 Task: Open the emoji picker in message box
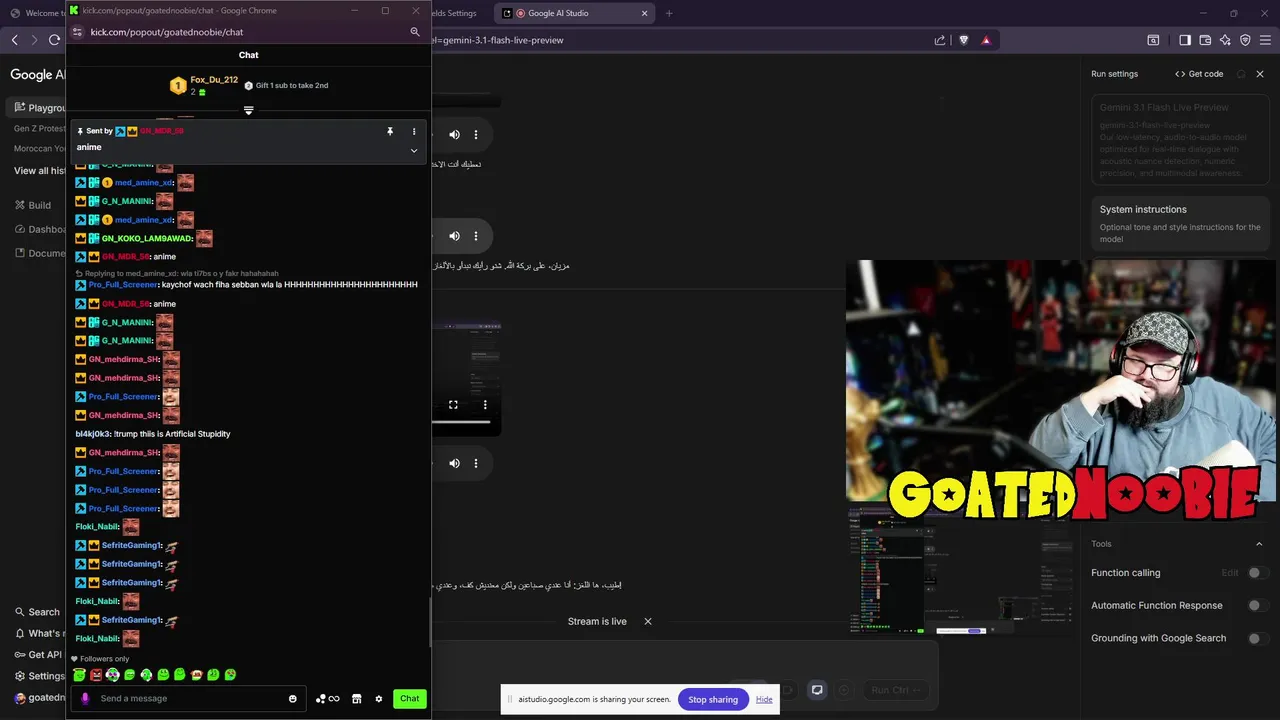(x=293, y=699)
